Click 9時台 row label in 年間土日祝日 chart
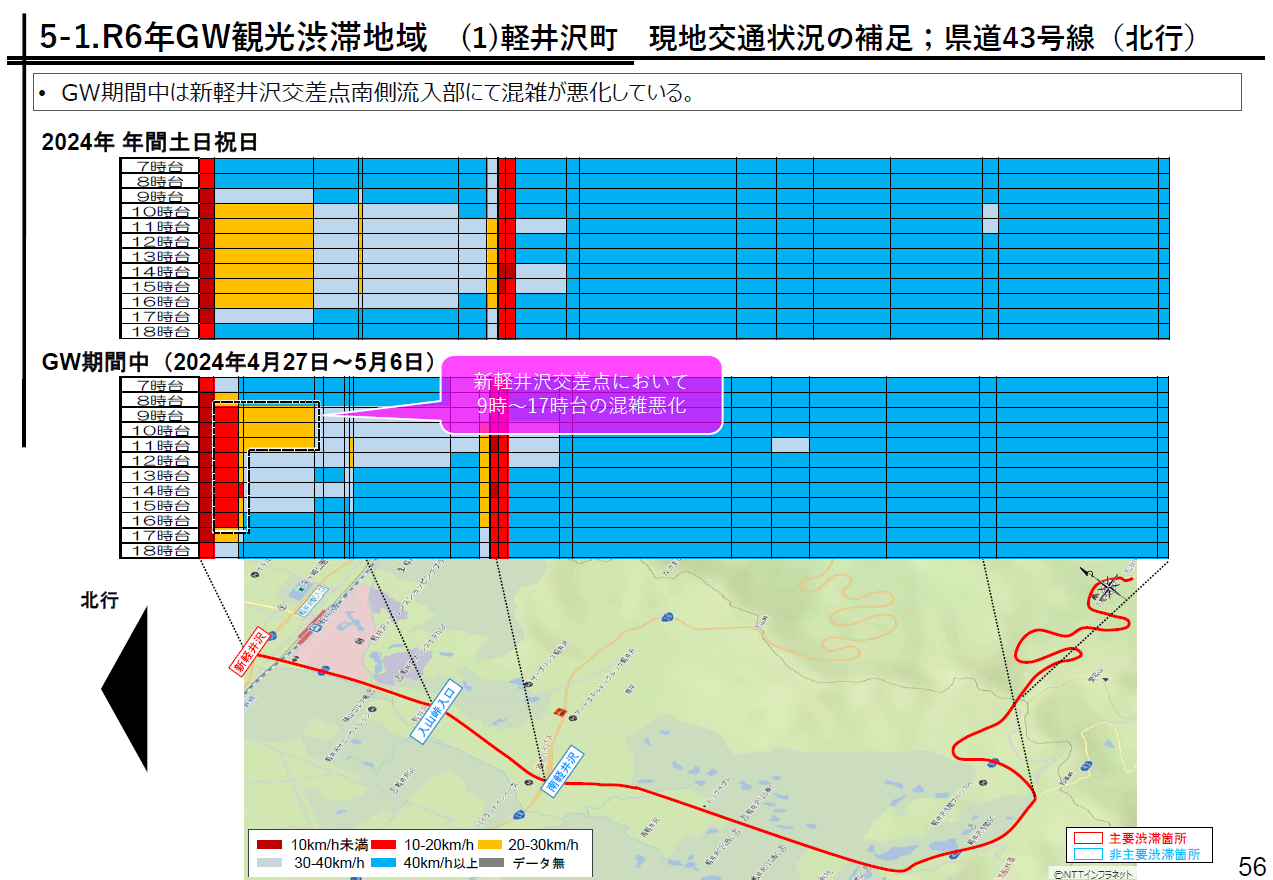 160,196
